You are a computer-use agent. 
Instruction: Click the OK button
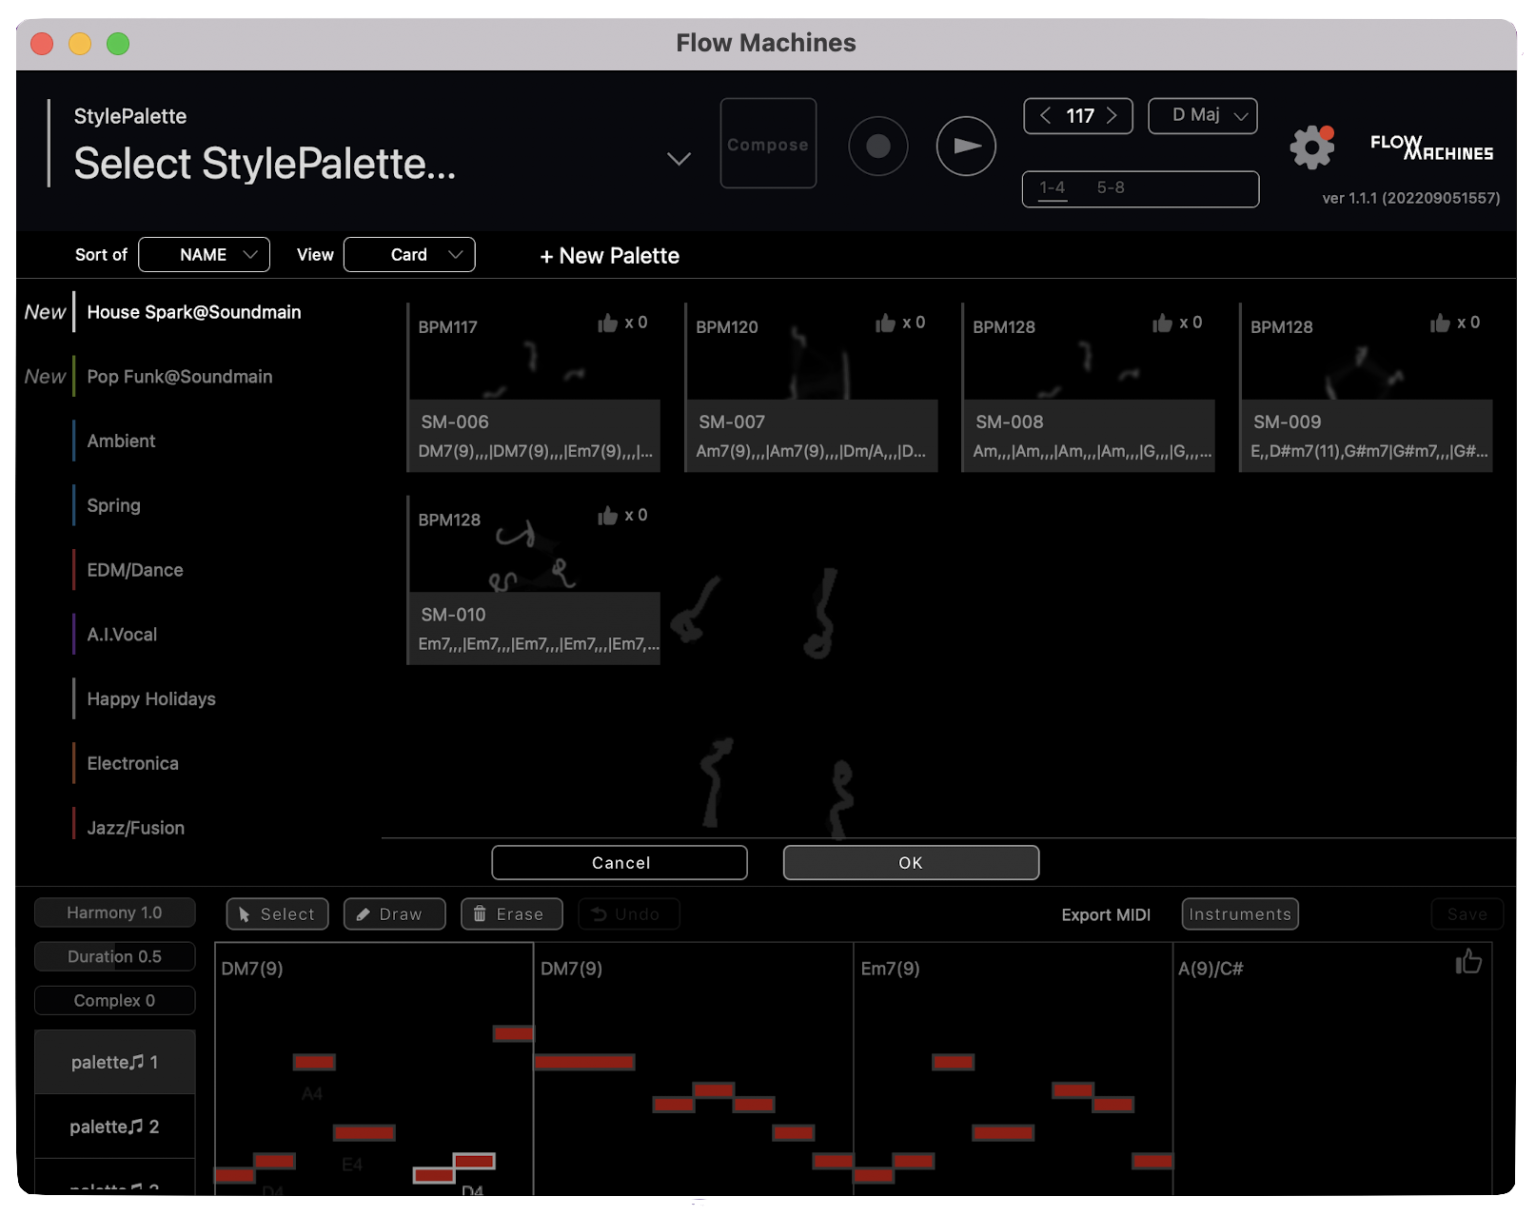point(910,863)
